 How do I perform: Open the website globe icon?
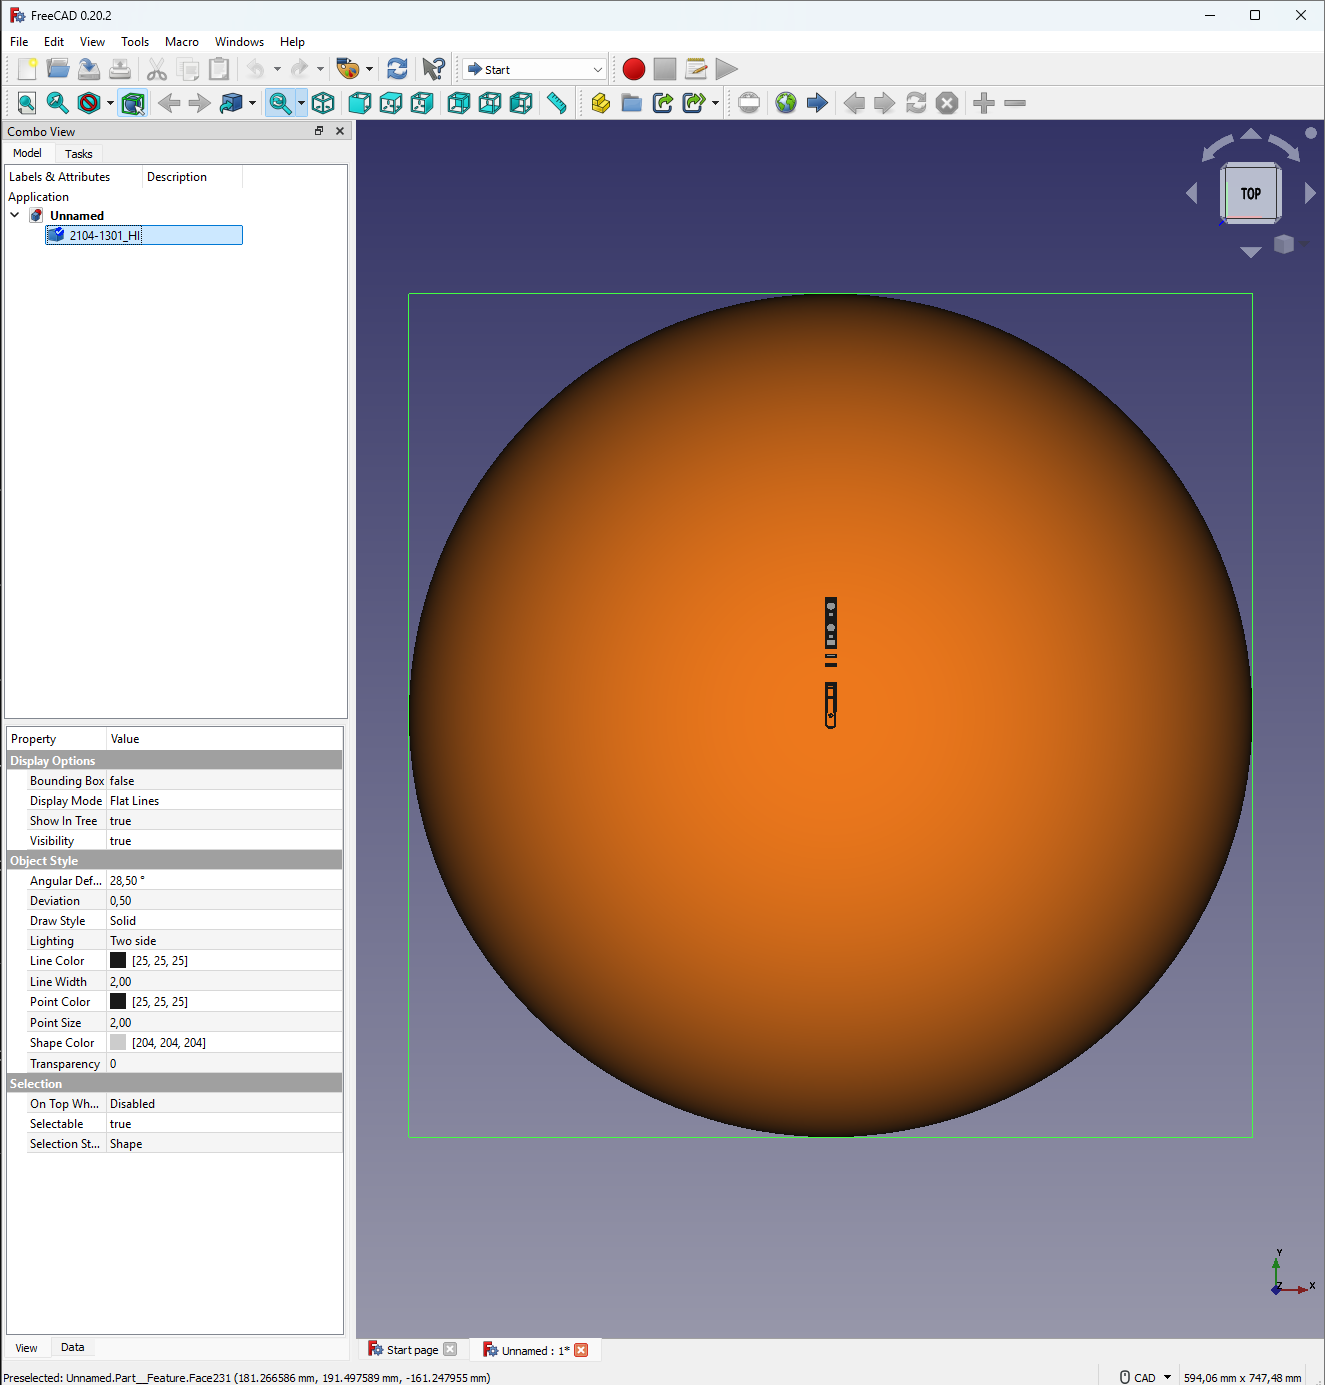(786, 103)
